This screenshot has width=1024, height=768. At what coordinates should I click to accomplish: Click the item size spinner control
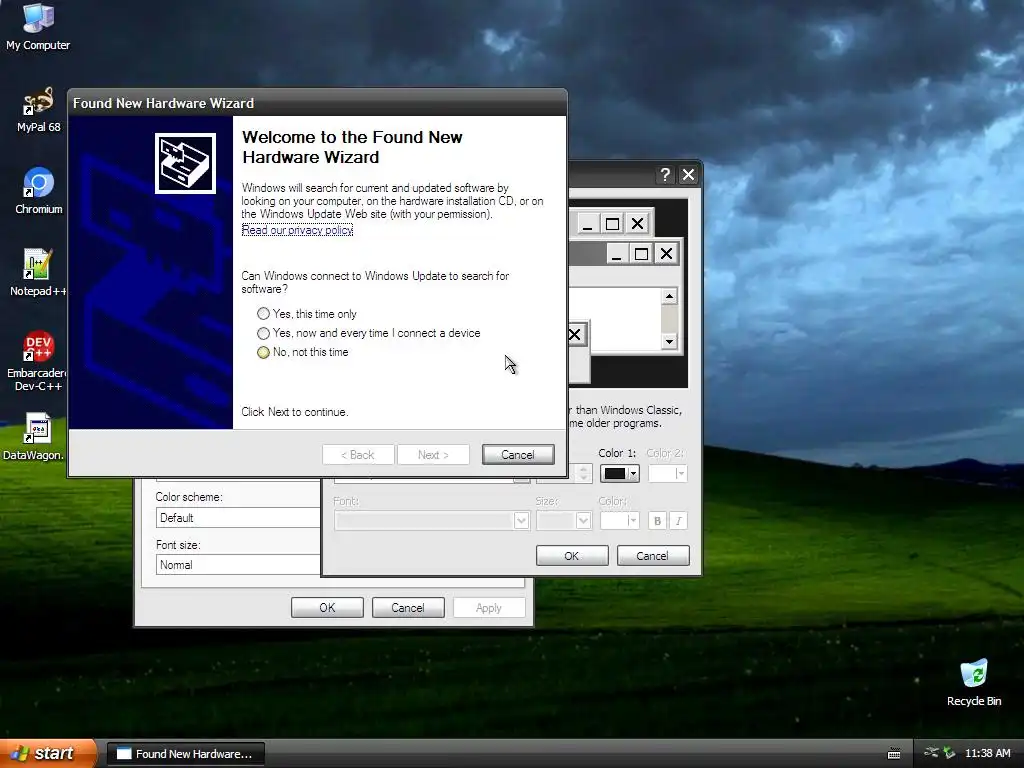tap(584, 473)
